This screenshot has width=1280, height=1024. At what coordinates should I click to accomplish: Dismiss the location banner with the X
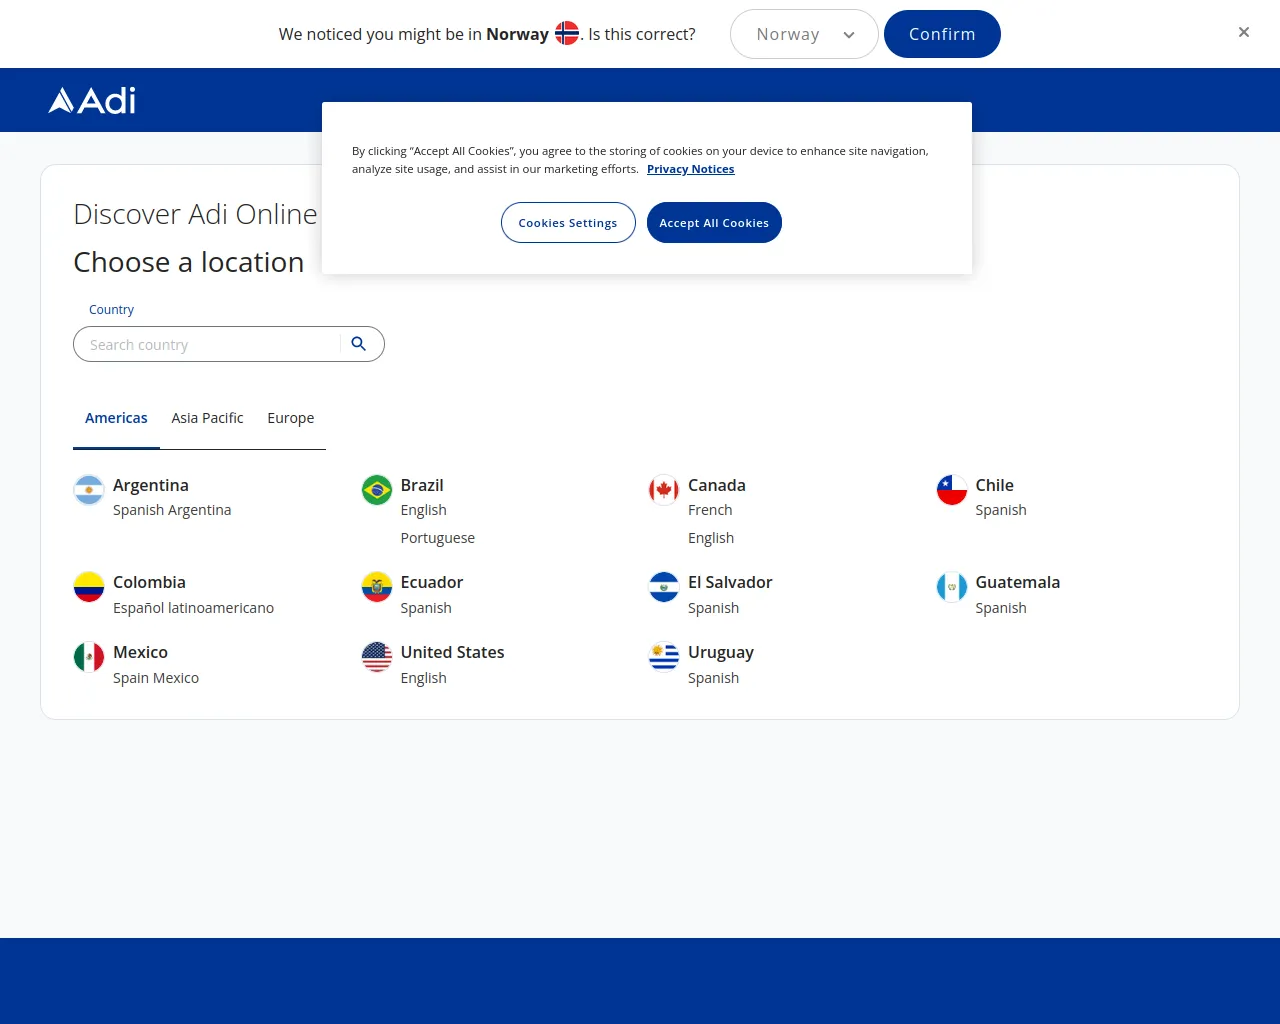click(x=1244, y=32)
